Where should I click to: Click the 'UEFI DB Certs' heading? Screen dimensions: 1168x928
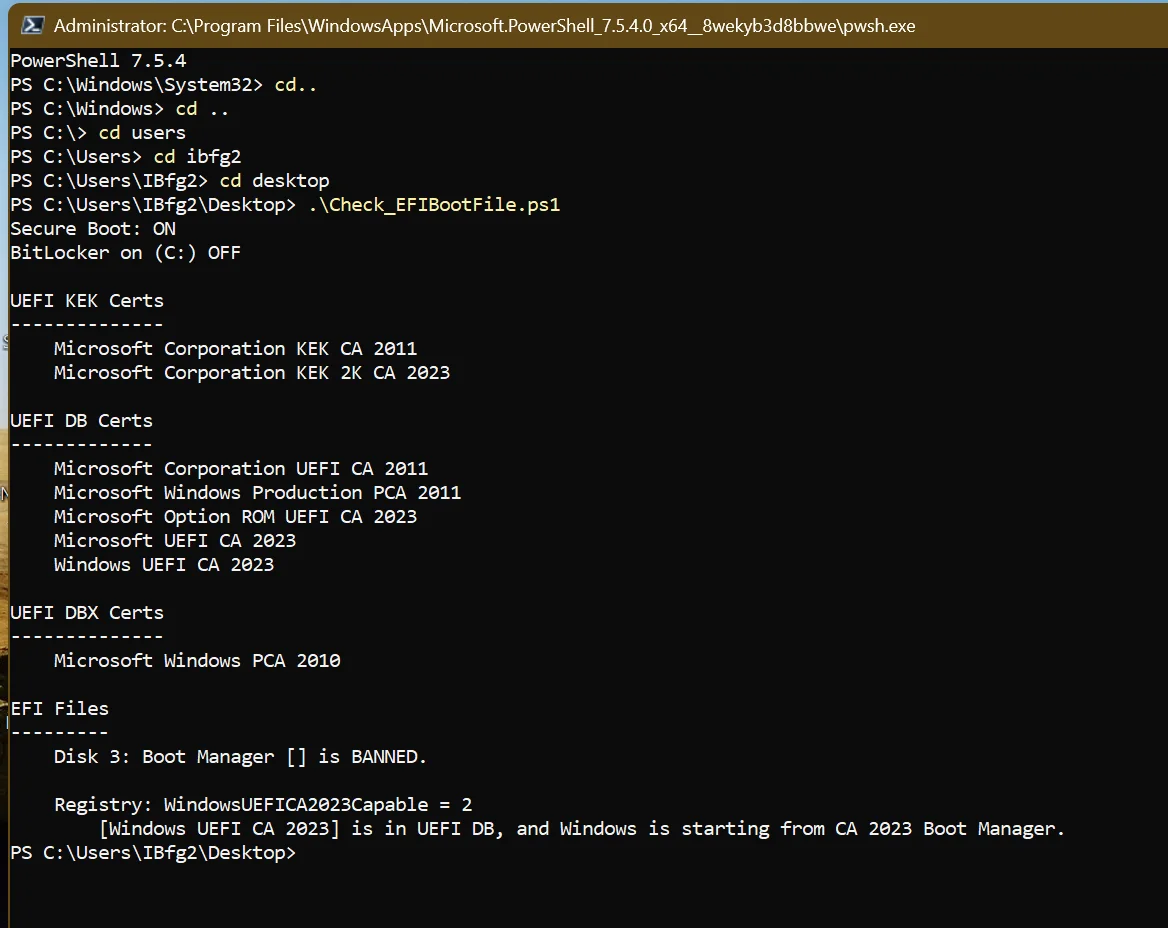pos(81,421)
